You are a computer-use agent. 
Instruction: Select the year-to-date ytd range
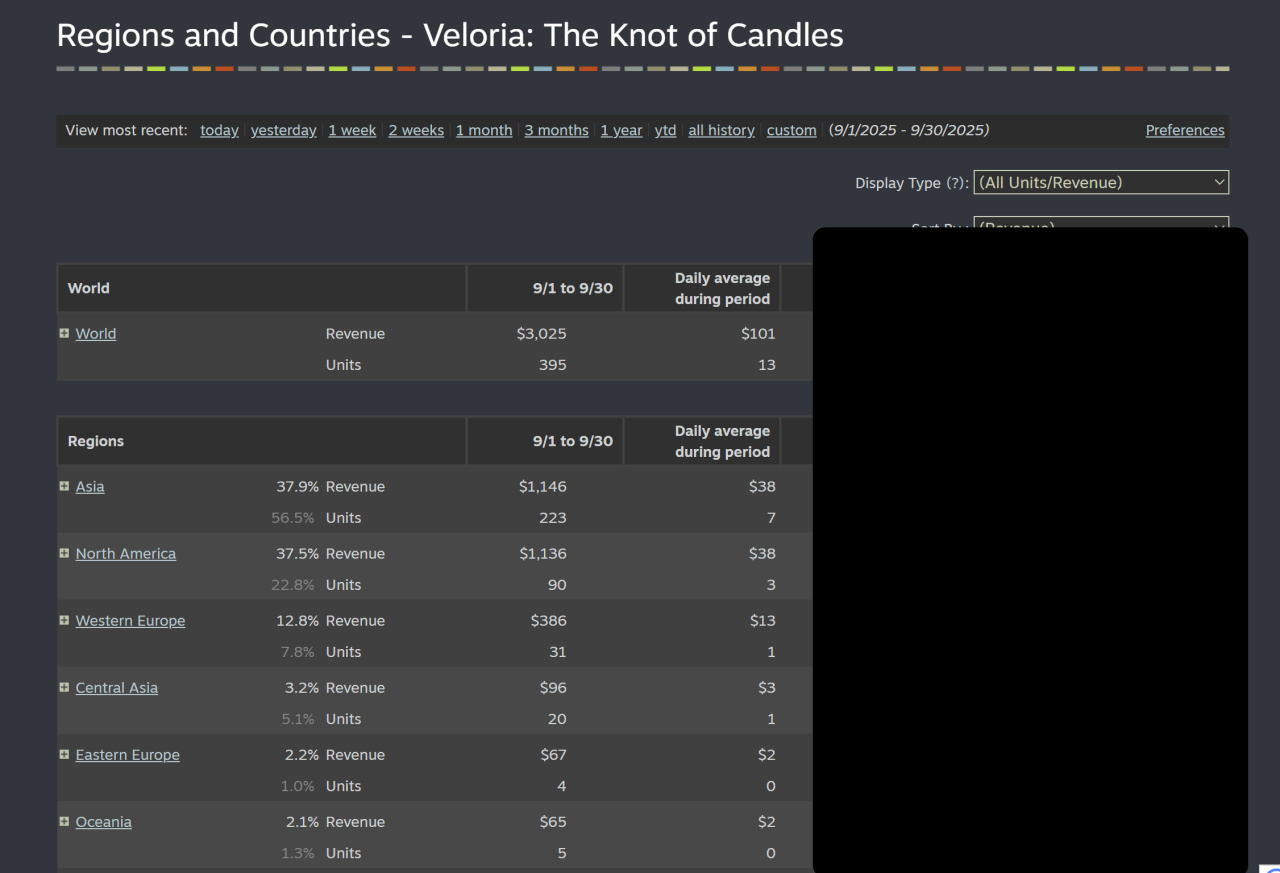tap(665, 131)
